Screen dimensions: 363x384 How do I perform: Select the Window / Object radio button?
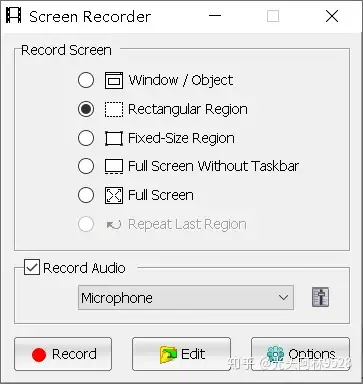(x=86, y=80)
